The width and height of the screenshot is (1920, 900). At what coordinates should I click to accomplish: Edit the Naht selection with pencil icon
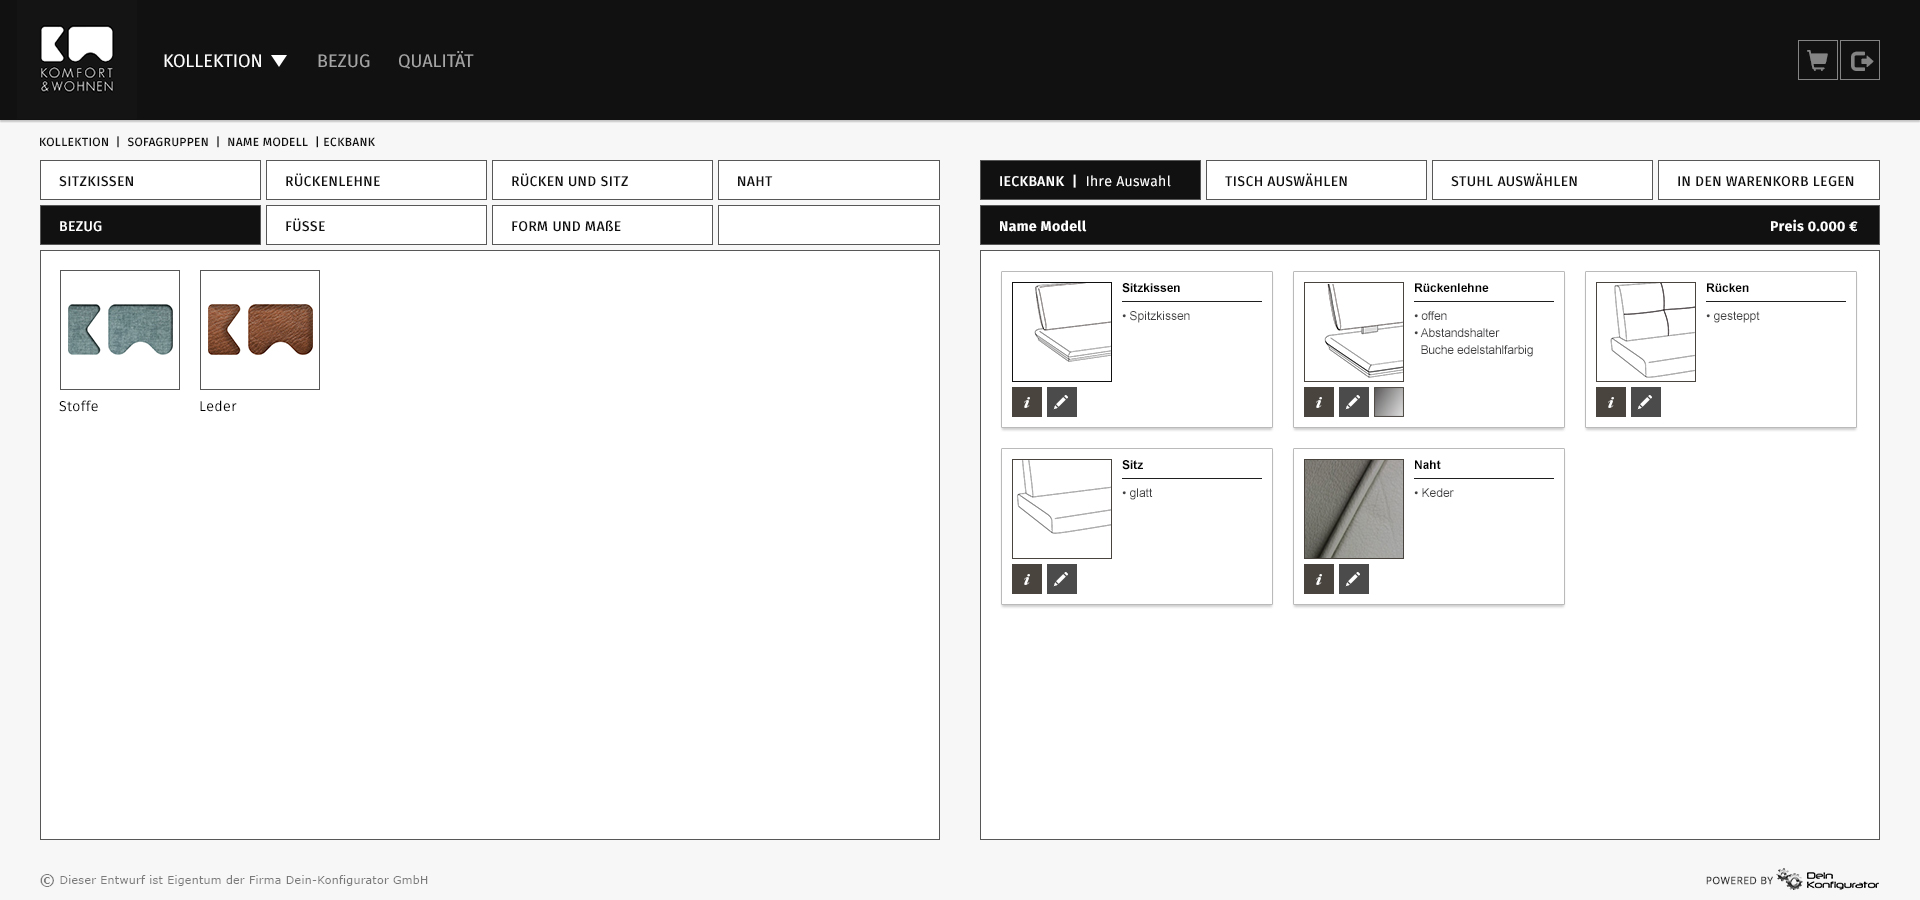point(1354,579)
